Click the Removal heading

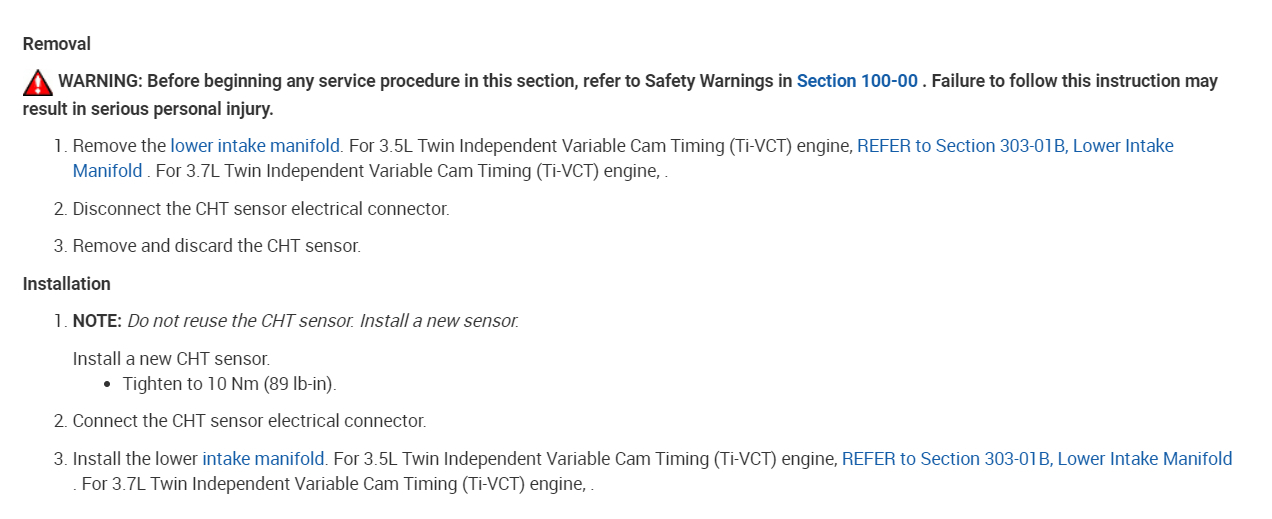pos(57,44)
